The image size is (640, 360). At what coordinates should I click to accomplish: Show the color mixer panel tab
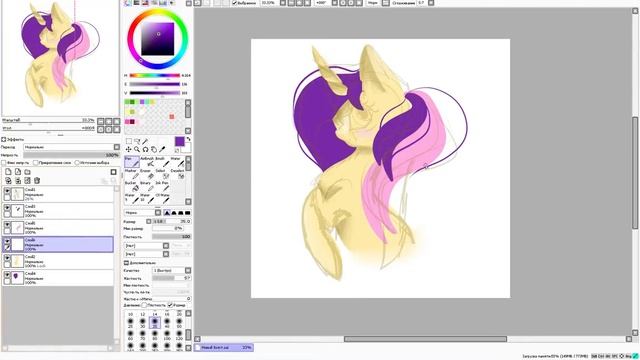coord(154,2)
